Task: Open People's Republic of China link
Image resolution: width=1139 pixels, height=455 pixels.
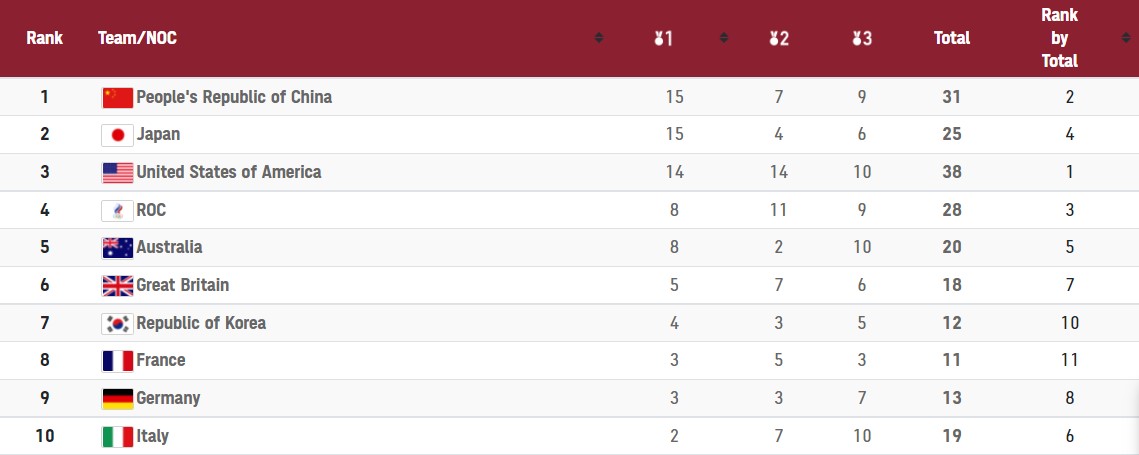Action: (233, 97)
